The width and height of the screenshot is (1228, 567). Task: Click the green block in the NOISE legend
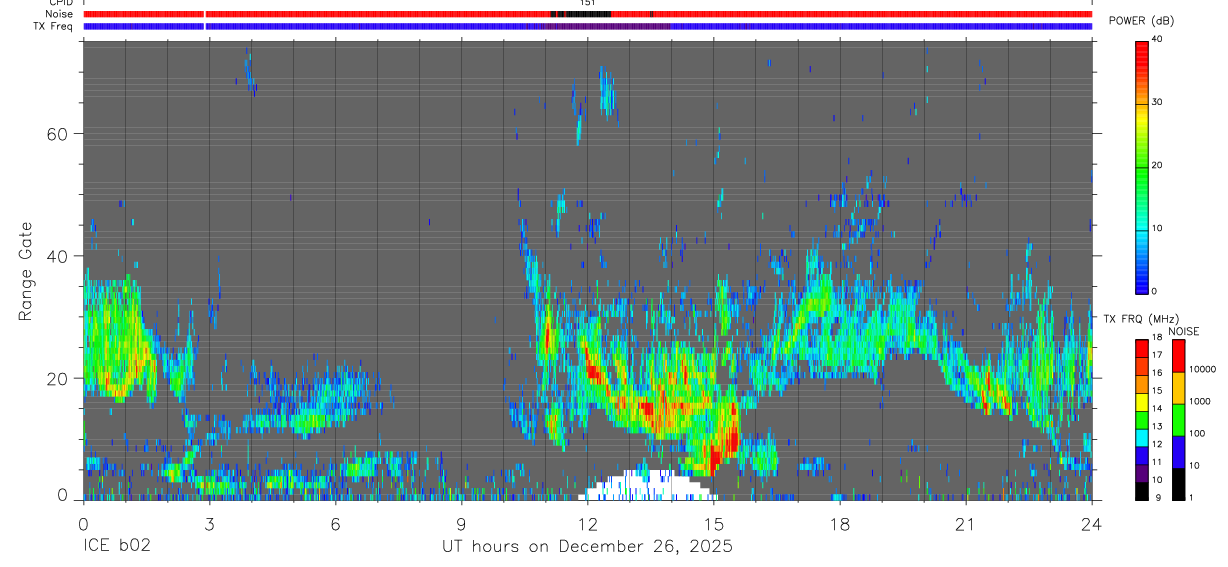(x=1177, y=418)
